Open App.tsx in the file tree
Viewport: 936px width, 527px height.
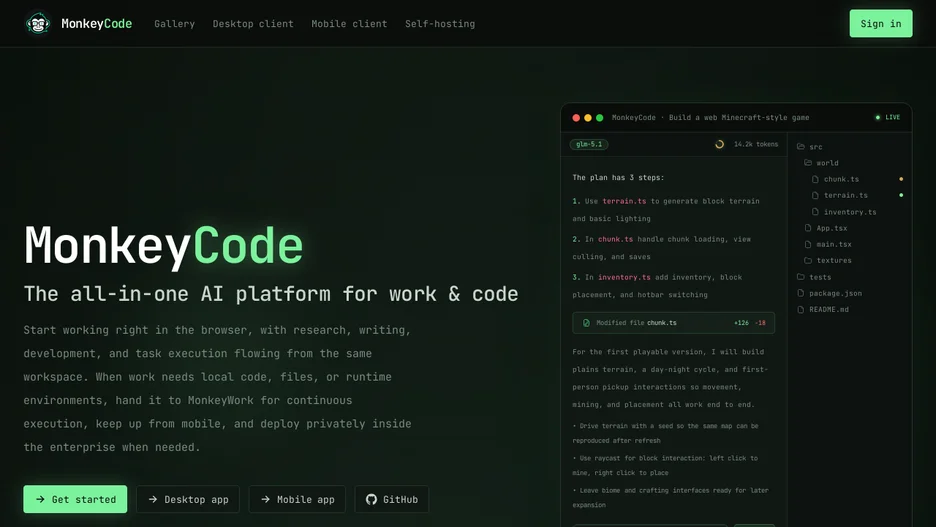pyautogui.click(x=826, y=228)
